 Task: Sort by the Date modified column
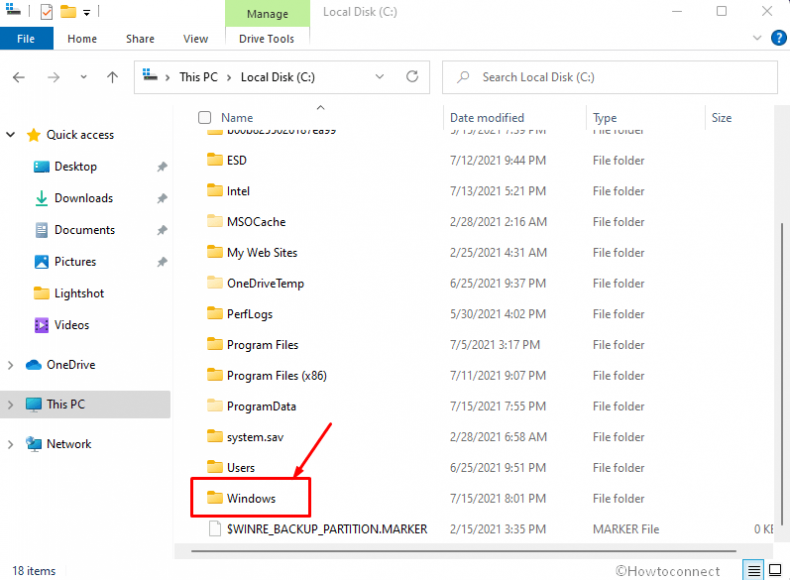pos(487,117)
